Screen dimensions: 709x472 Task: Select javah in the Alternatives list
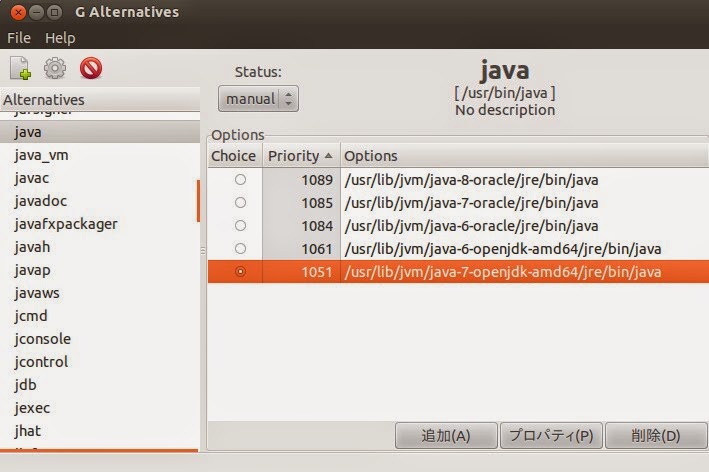tap(99, 247)
